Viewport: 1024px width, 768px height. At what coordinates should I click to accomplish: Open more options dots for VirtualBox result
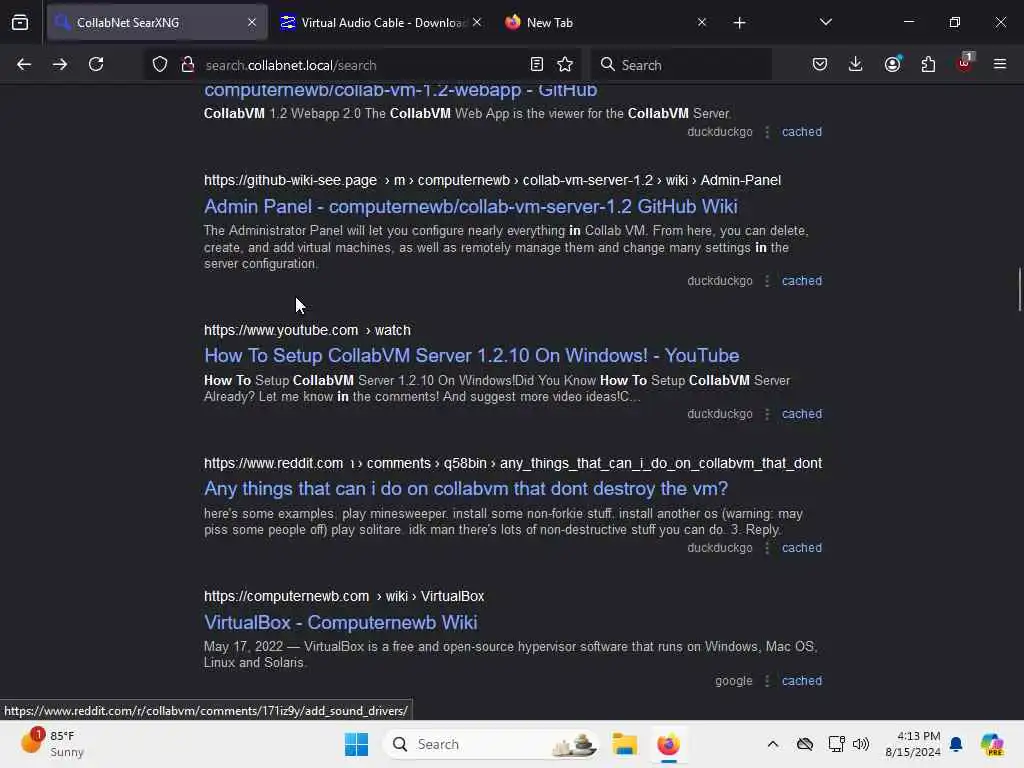point(767,680)
